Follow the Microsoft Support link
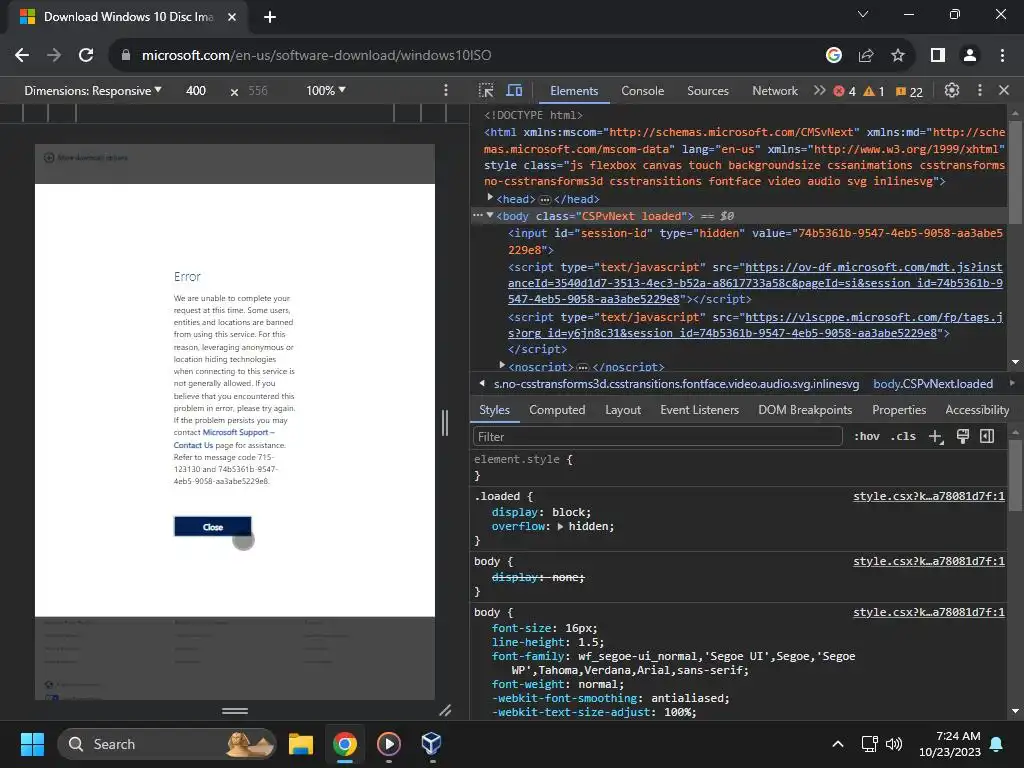Screen dimensions: 1024x768 coord(235,432)
